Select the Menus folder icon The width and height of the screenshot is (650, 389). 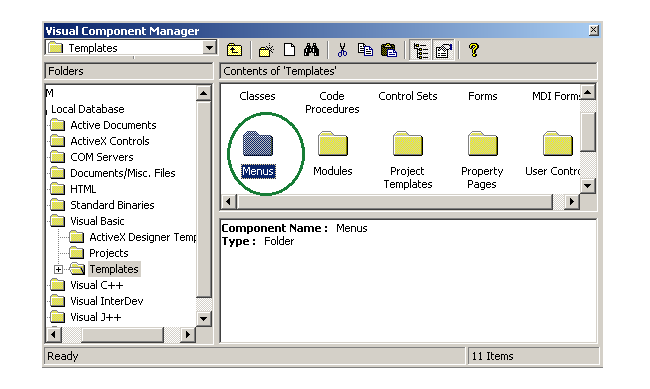257,143
